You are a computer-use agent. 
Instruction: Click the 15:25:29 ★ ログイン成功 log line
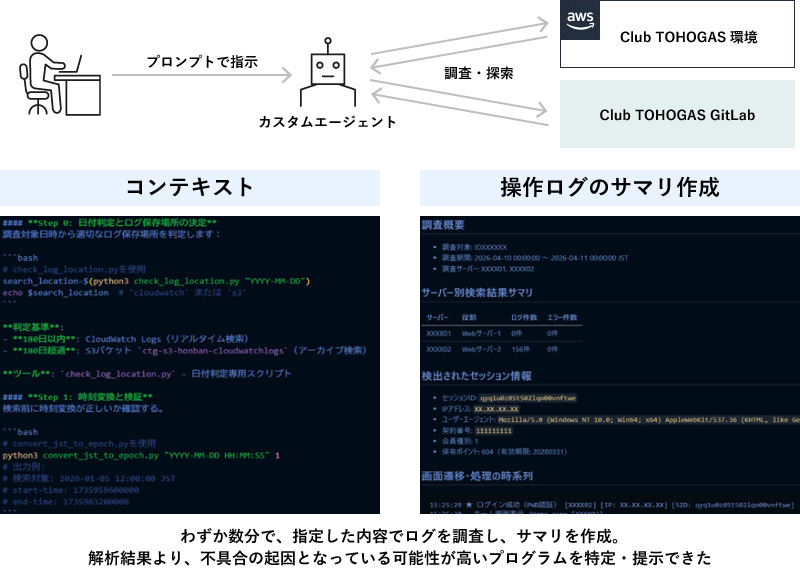(x=612, y=505)
